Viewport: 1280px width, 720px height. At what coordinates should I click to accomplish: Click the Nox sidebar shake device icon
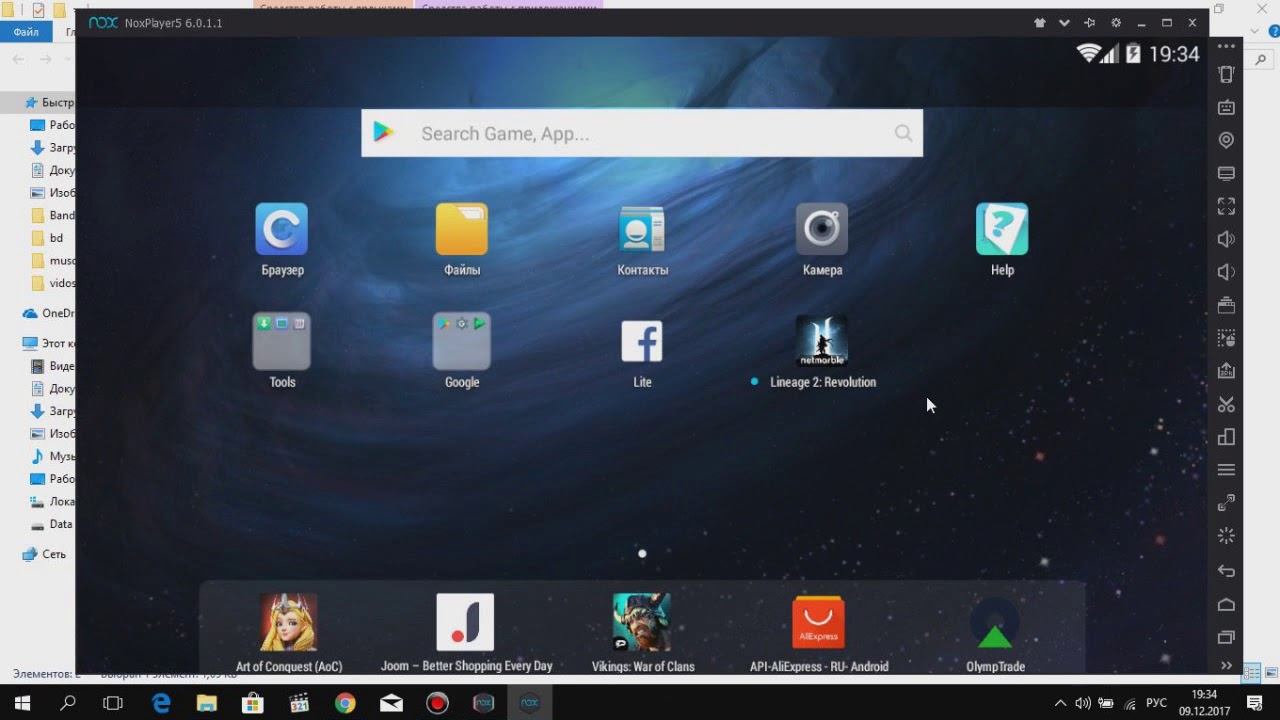click(x=1226, y=74)
